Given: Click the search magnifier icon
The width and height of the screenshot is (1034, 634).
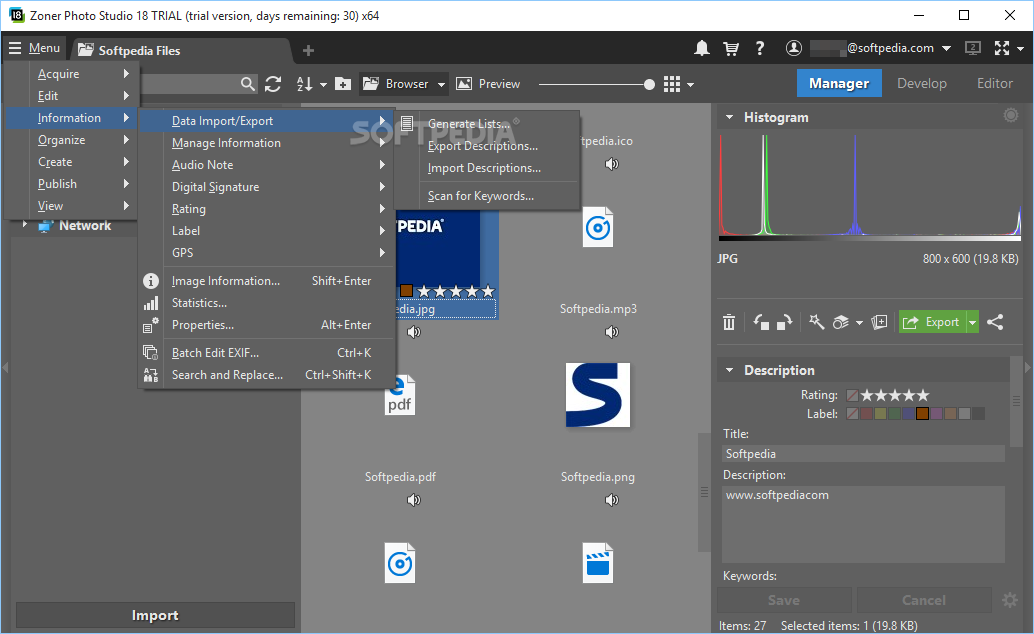Looking at the screenshot, I should click(247, 84).
